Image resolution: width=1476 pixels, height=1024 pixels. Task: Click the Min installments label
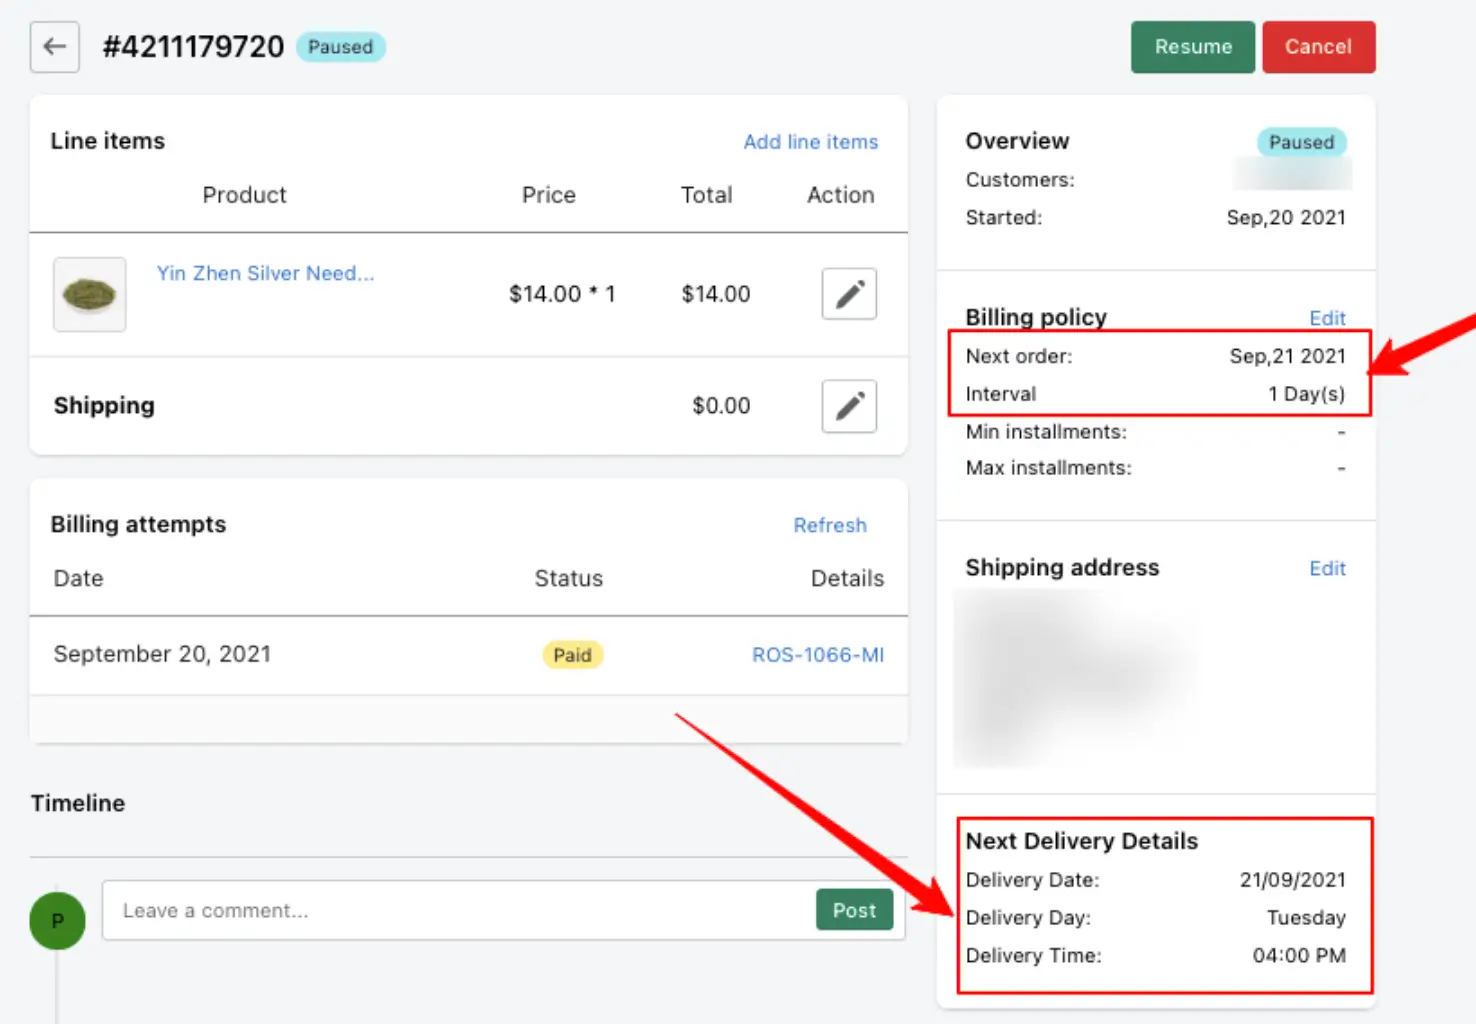click(x=1046, y=432)
